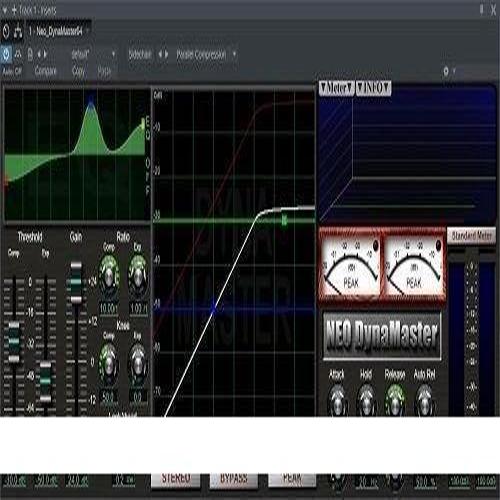Toggle the STEREO mode button

[x=176, y=479]
